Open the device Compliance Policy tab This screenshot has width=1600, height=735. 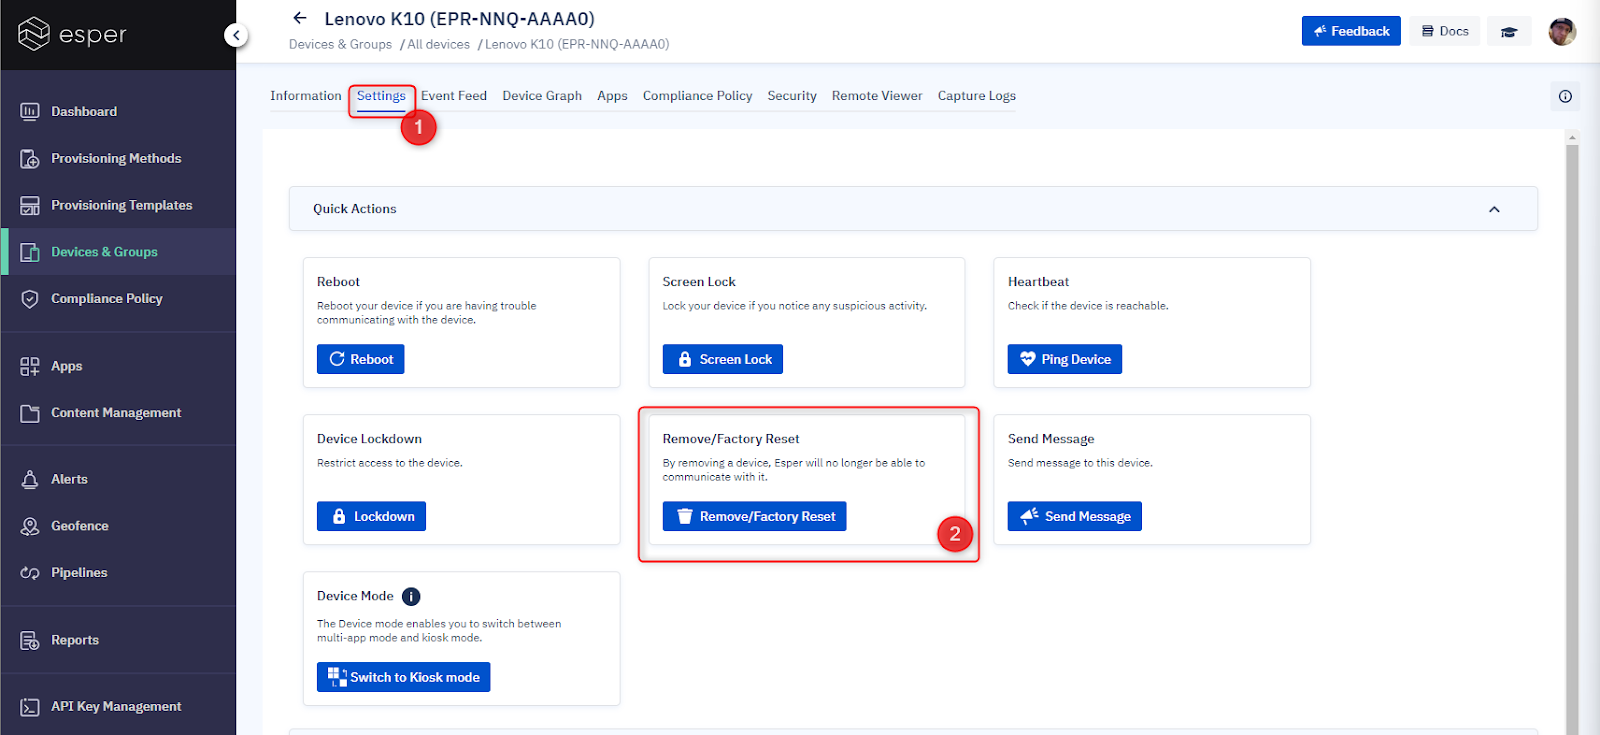coord(697,96)
